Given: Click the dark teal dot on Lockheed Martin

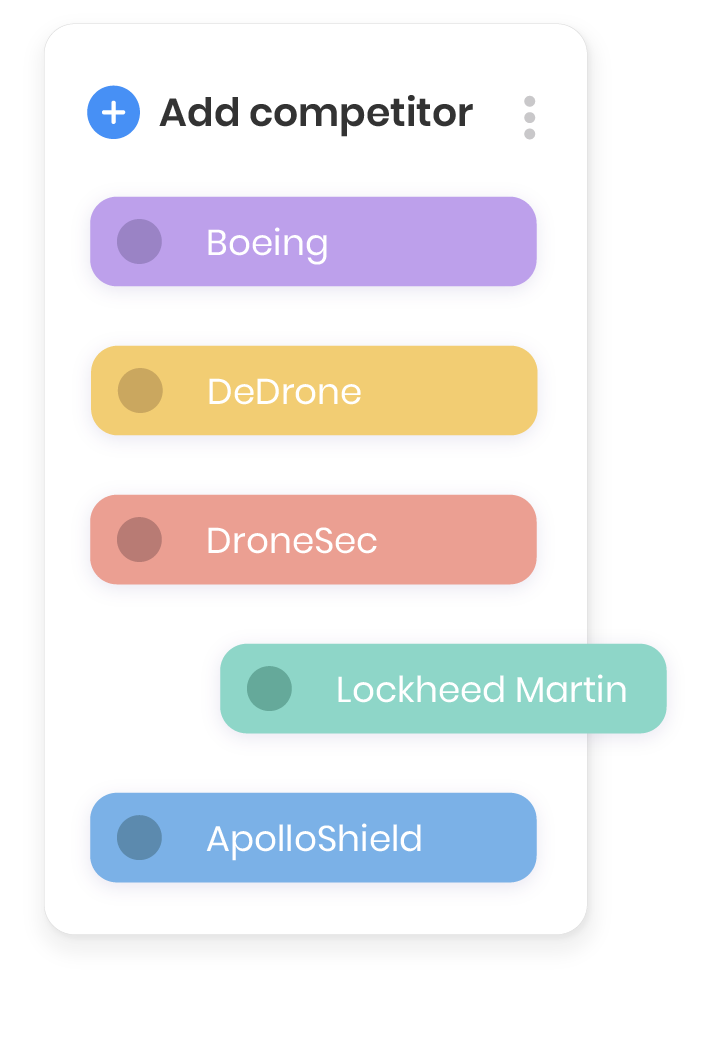Looking at the screenshot, I should tap(269, 689).
